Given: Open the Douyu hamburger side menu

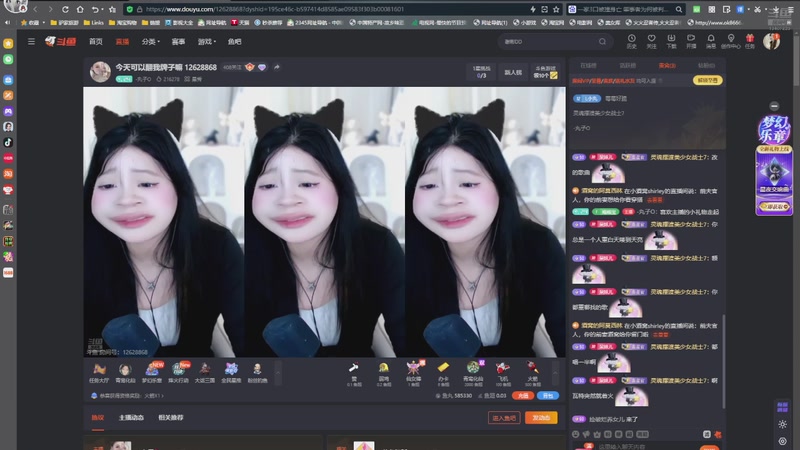Looking at the screenshot, I should pyautogui.click(x=31, y=41).
